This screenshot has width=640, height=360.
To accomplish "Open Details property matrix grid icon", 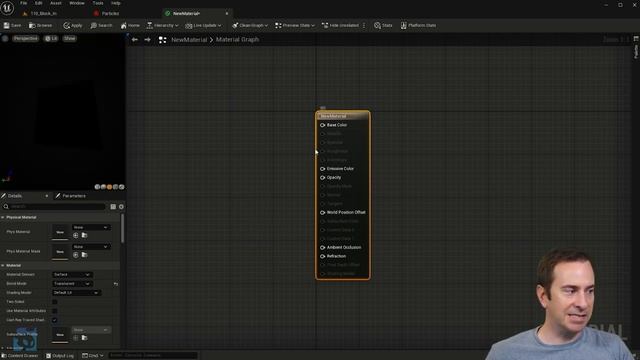I will click(113, 207).
